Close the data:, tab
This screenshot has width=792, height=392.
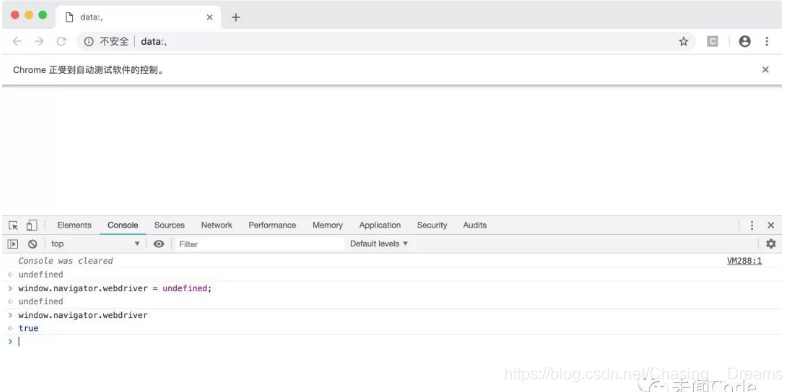click(210, 17)
